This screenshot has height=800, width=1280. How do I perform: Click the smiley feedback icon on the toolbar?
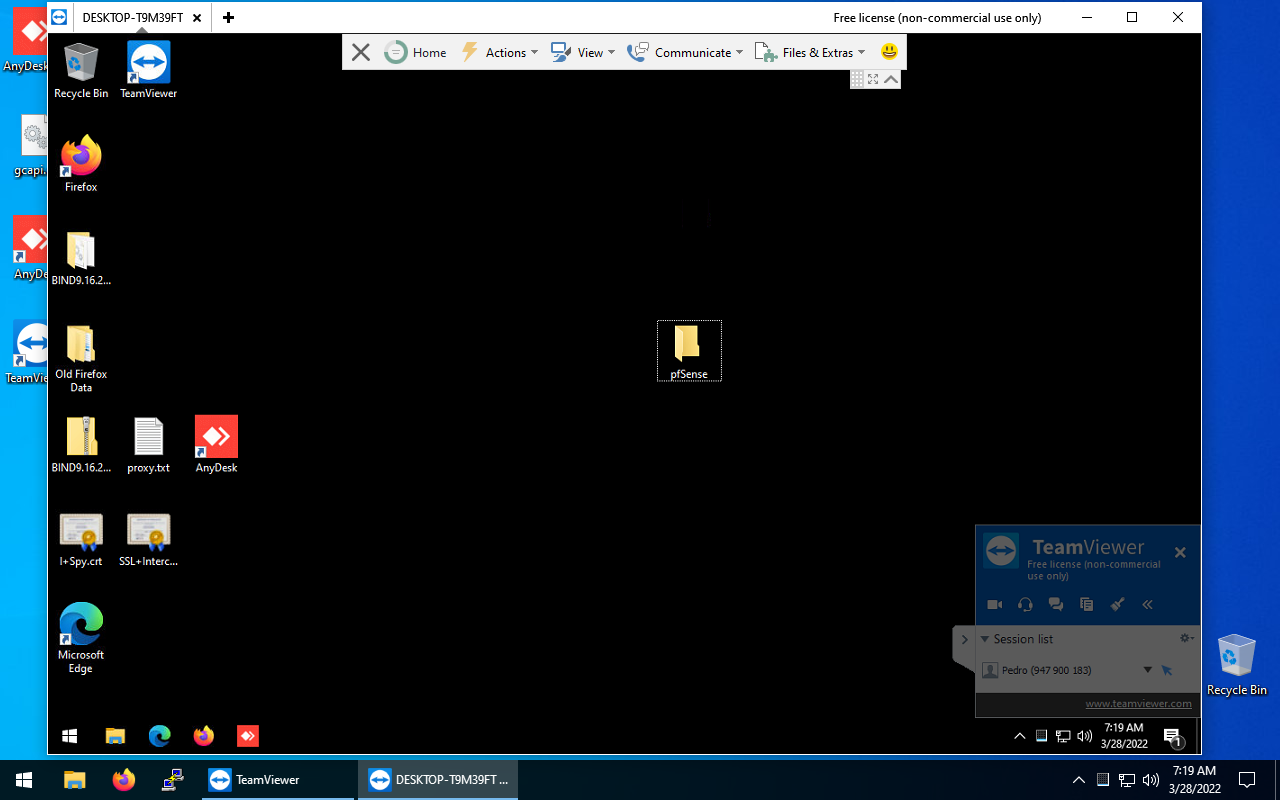(x=888, y=51)
